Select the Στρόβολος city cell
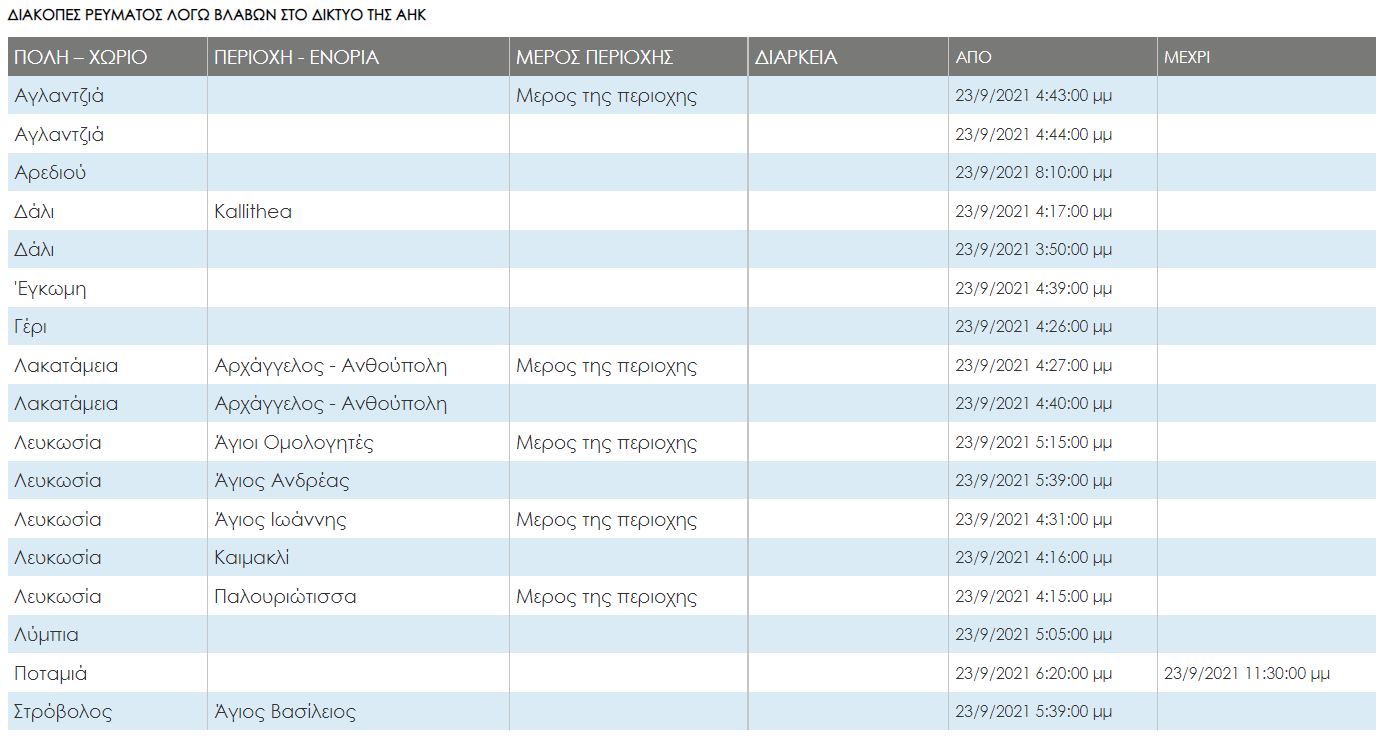Screen dimensions: 1392x744 tap(63, 712)
